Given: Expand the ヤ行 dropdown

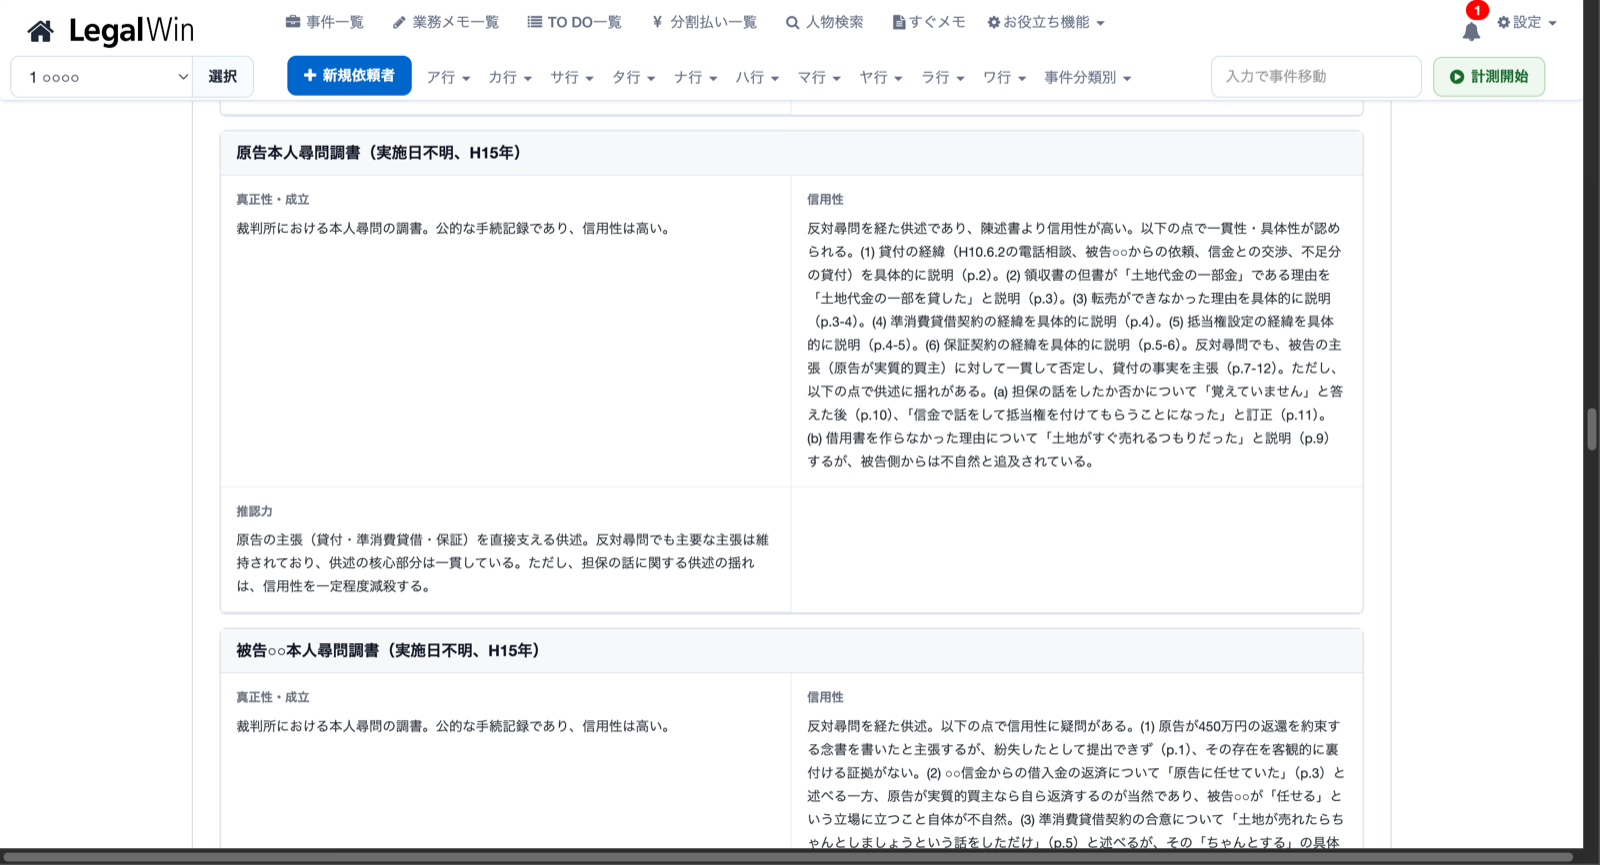Looking at the screenshot, I should pos(881,77).
